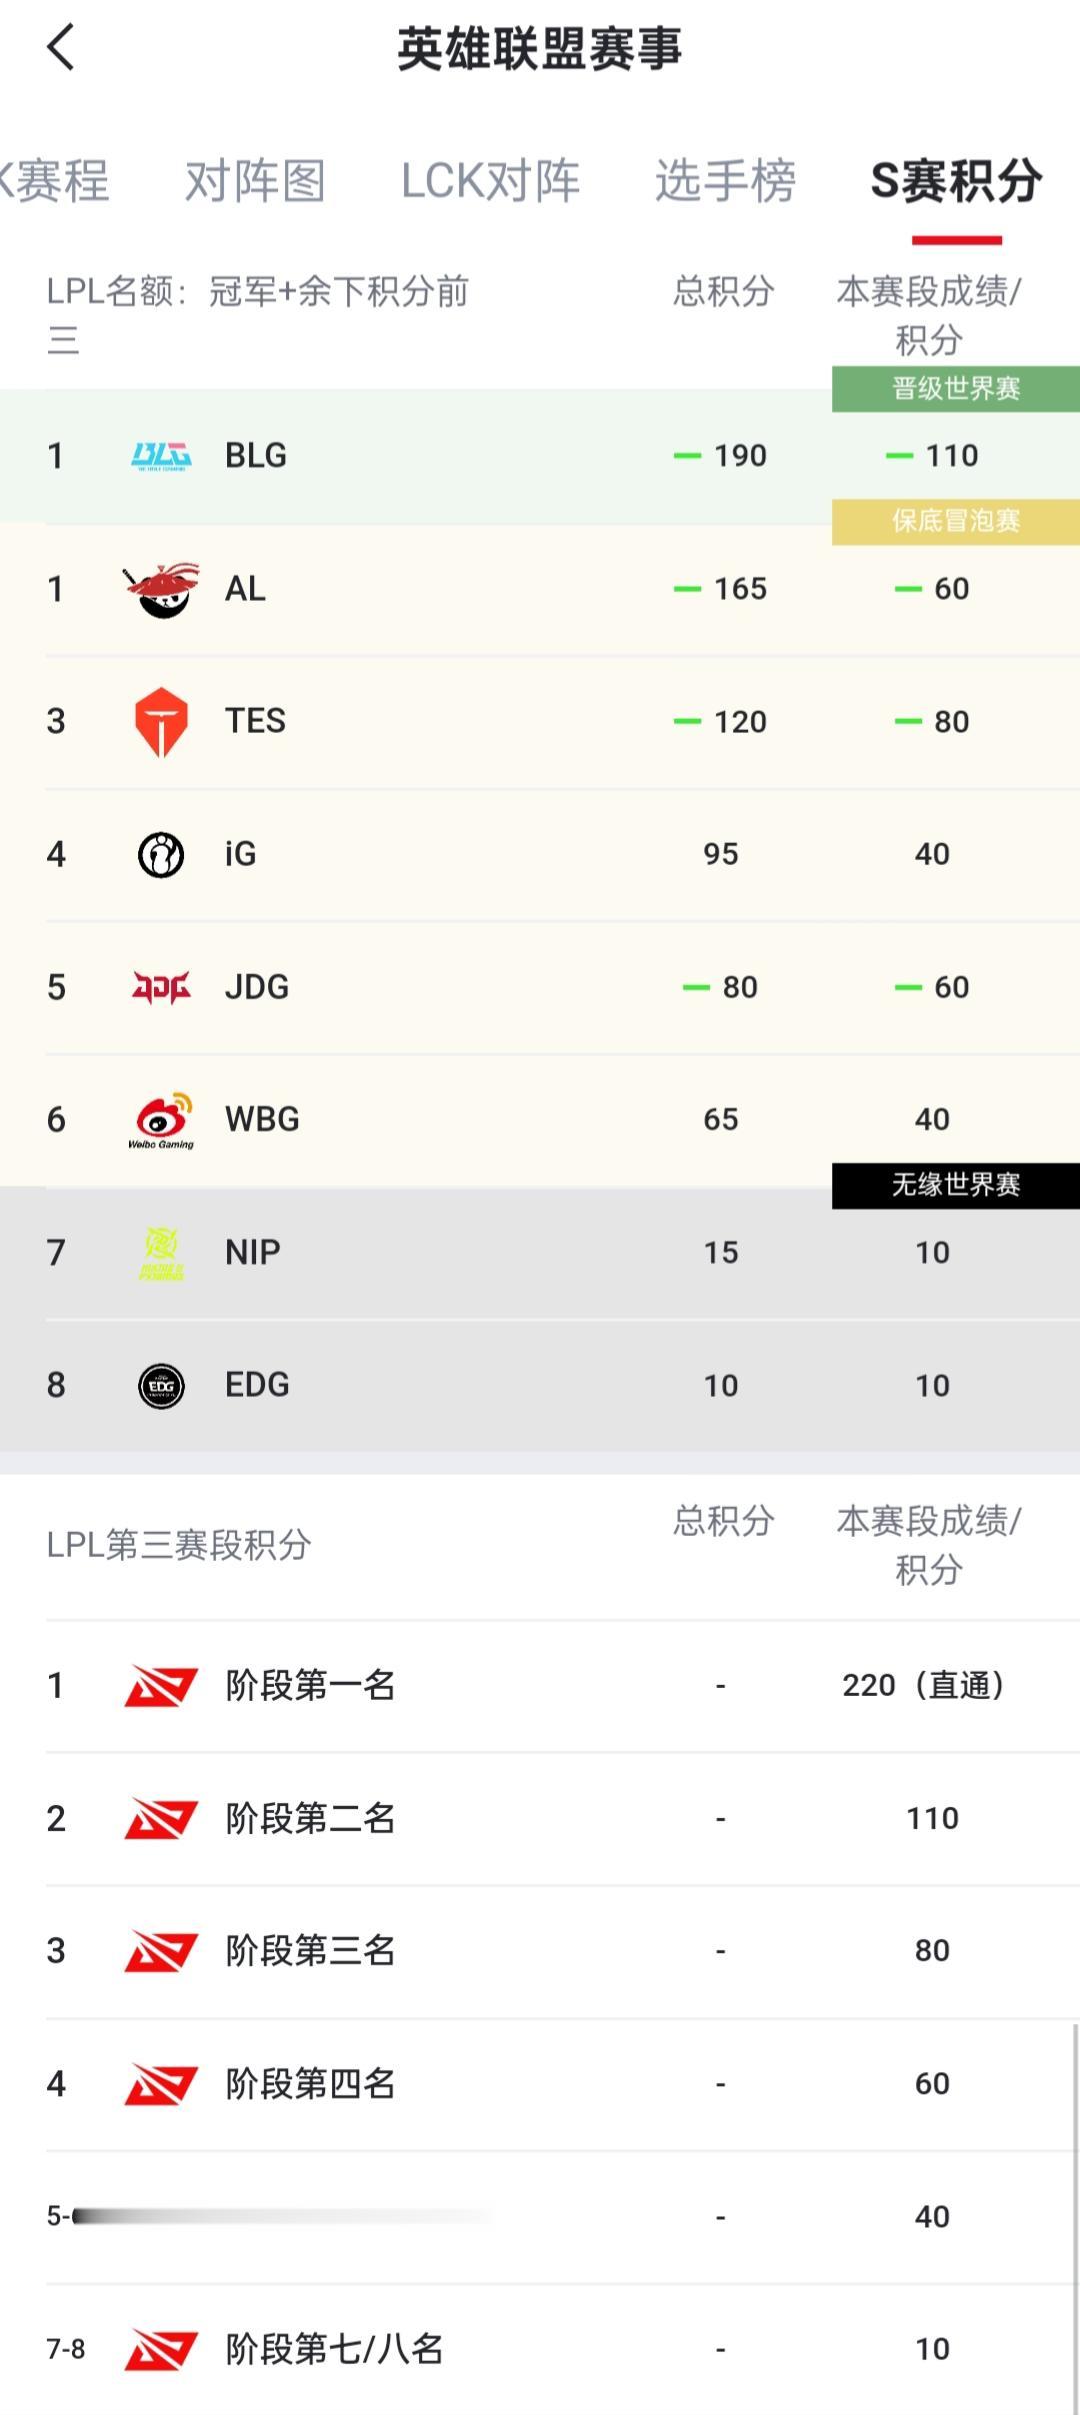1080x2415 pixels.
Task: Switch to the LCK对阵 tab
Action: tap(490, 181)
